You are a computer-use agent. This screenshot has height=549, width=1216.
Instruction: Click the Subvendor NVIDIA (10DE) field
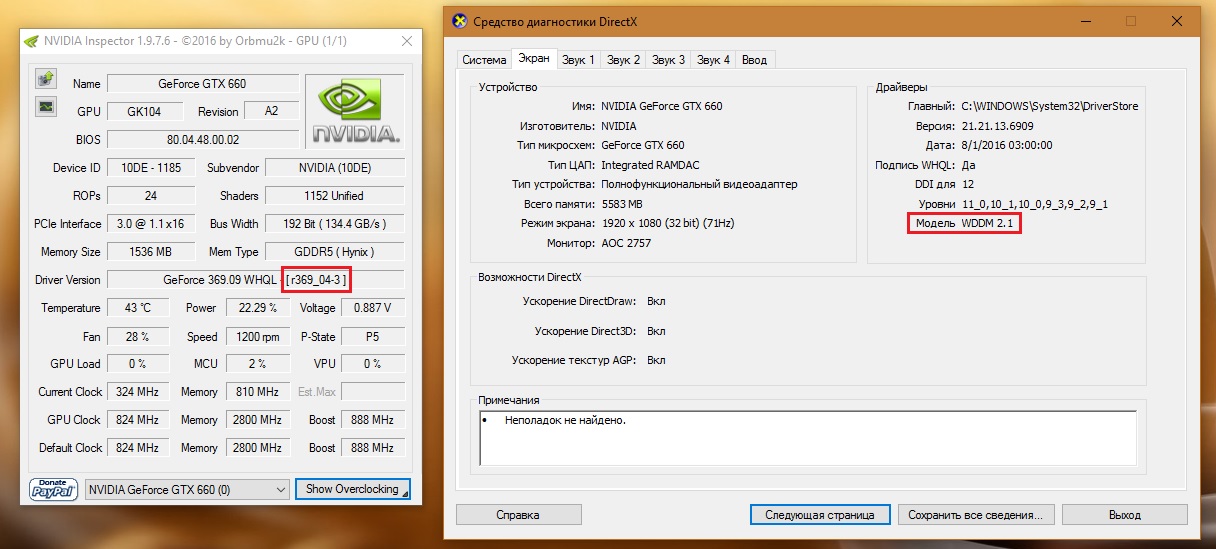point(335,168)
